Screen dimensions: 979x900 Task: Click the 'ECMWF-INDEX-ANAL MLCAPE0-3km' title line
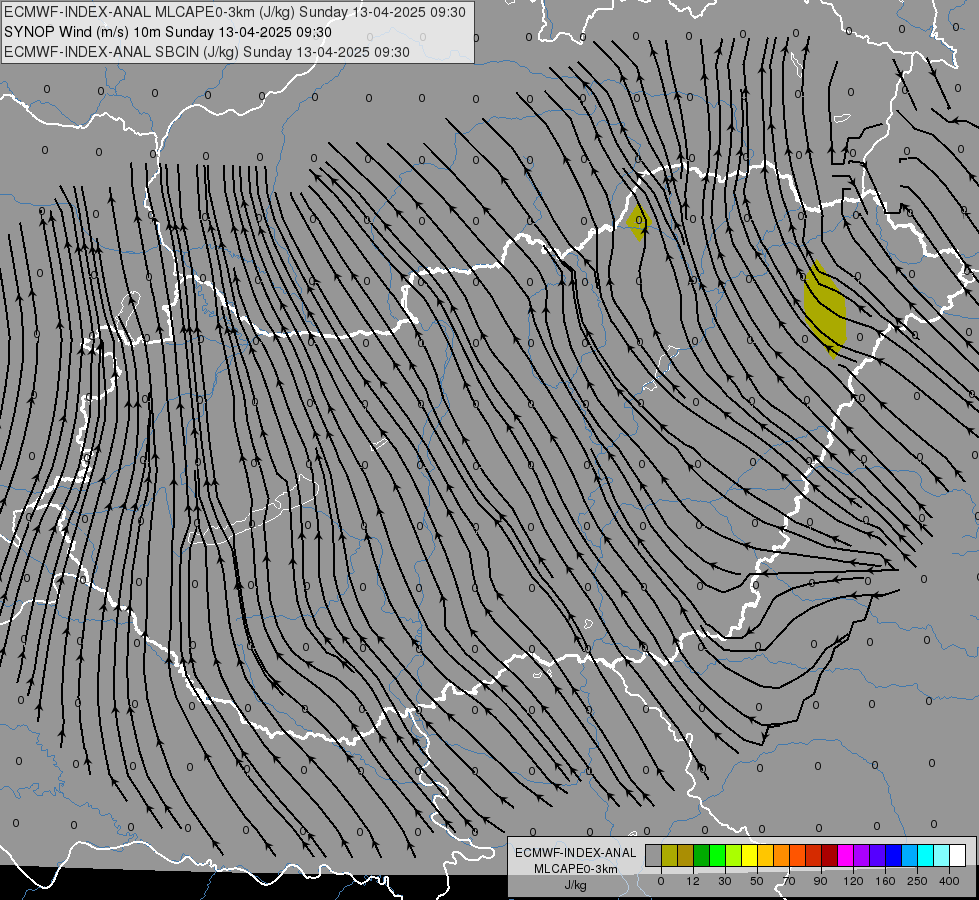pos(235,12)
